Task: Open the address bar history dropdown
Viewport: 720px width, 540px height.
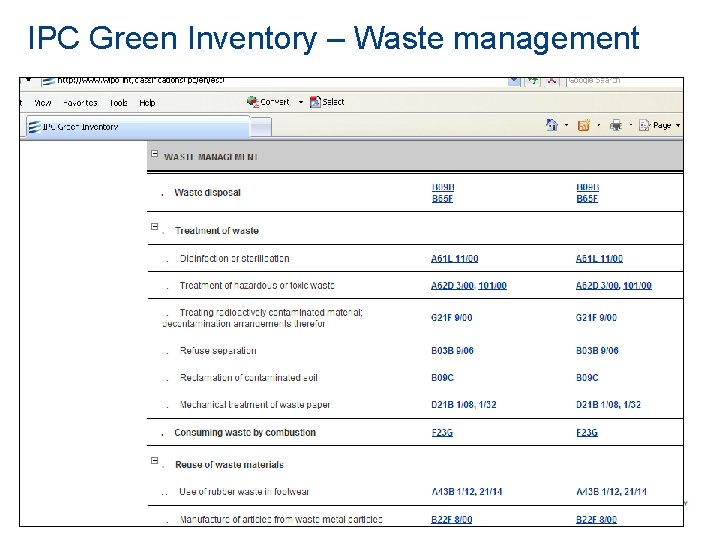Action: coord(514,81)
